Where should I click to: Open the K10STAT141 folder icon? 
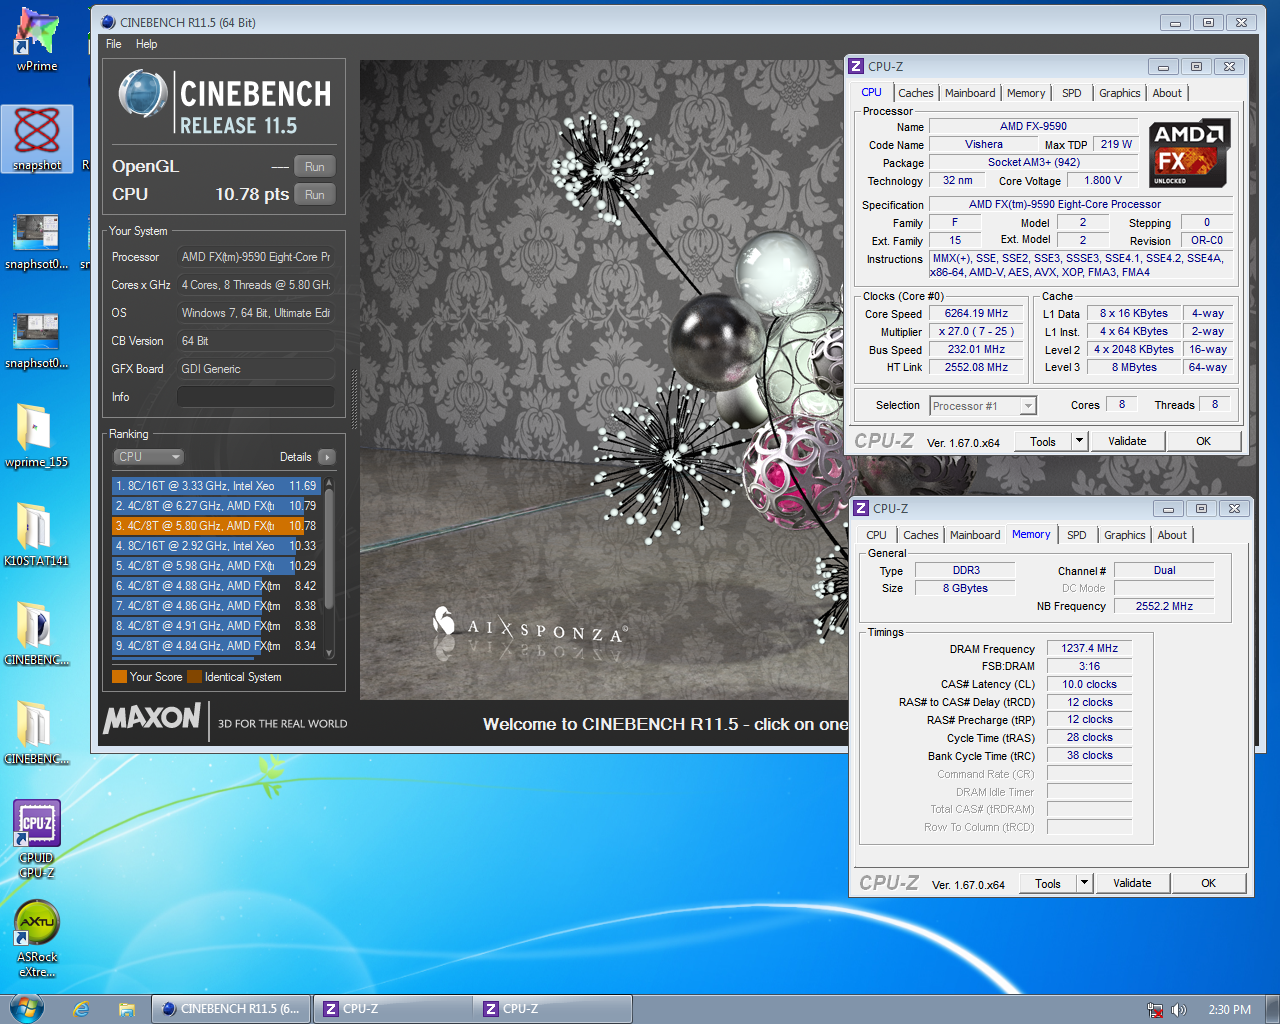pos(37,534)
